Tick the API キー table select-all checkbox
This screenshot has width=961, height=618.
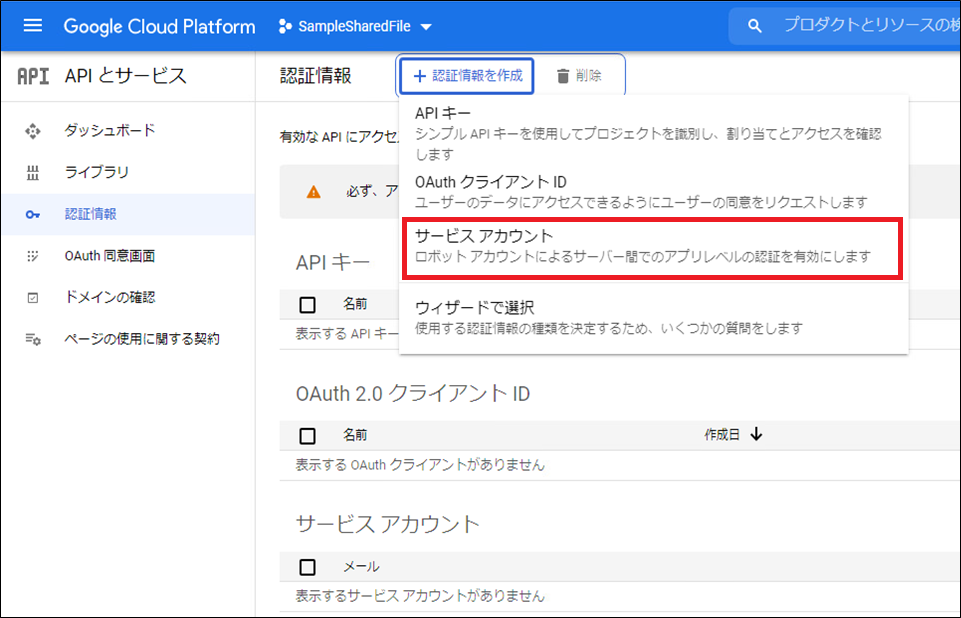(x=308, y=304)
